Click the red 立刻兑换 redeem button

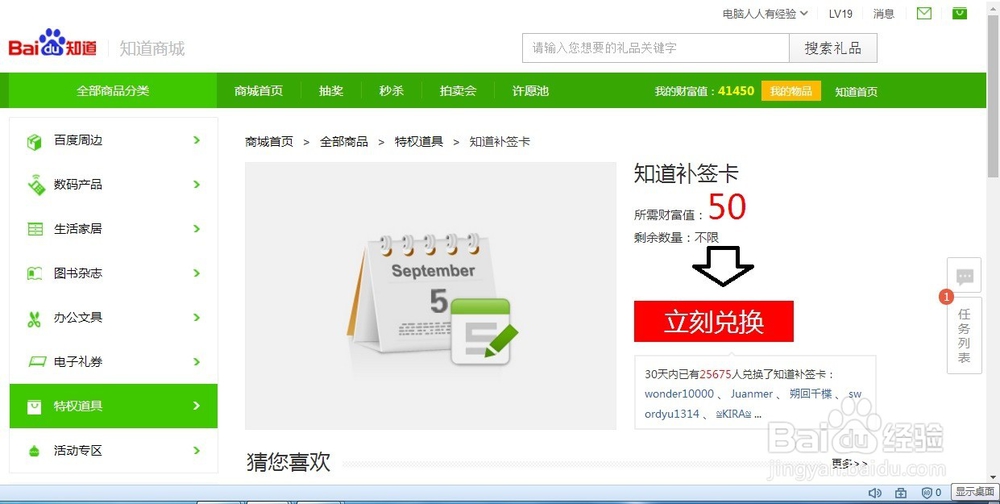click(x=714, y=322)
